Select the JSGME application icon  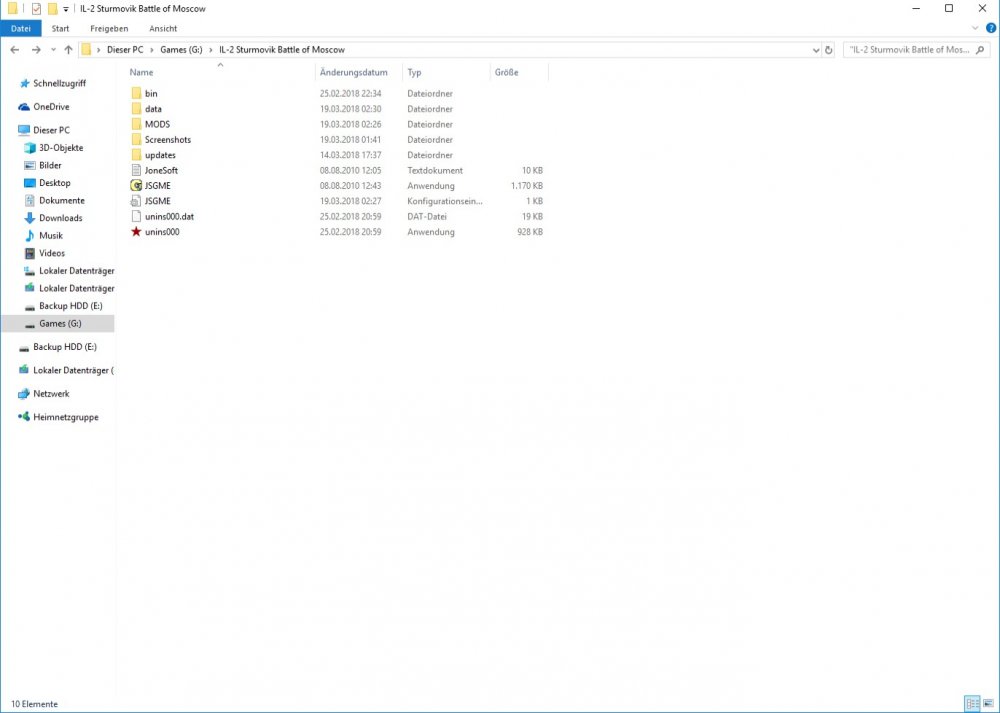point(136,186)
